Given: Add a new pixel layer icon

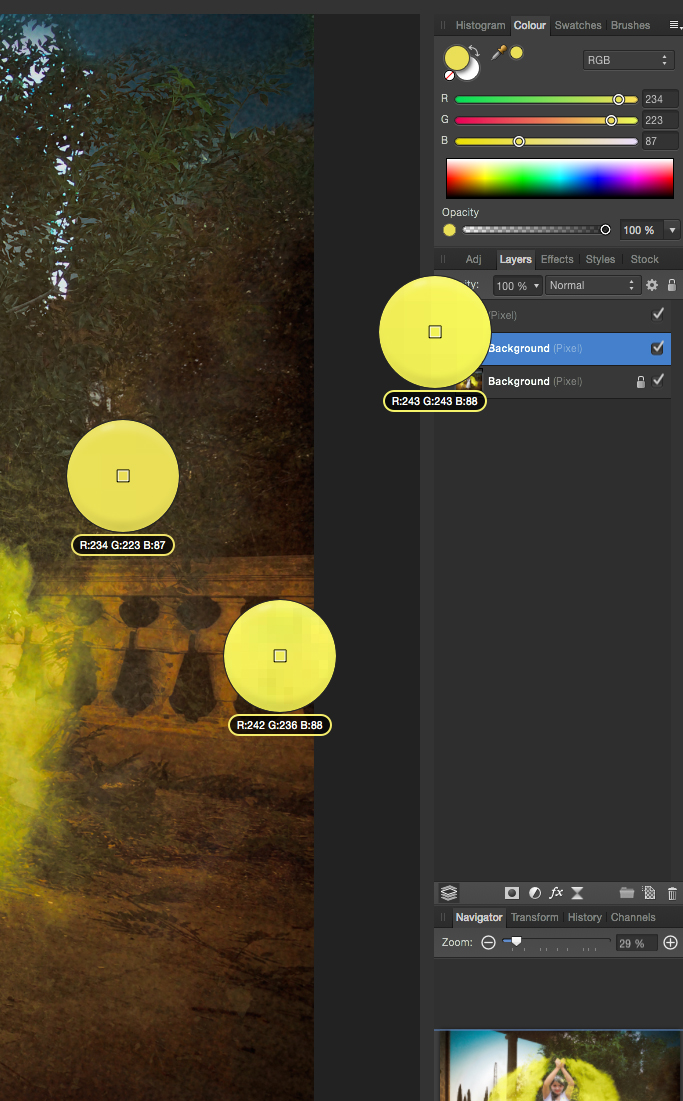Looking at the screenshot, I should (649, 892).
